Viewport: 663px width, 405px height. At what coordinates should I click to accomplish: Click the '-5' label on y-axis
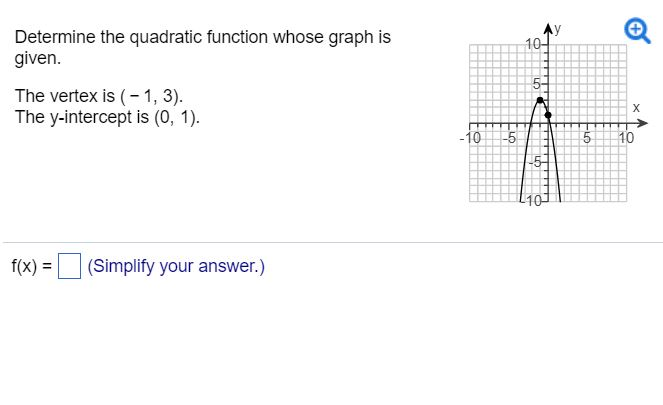point(534,162)
